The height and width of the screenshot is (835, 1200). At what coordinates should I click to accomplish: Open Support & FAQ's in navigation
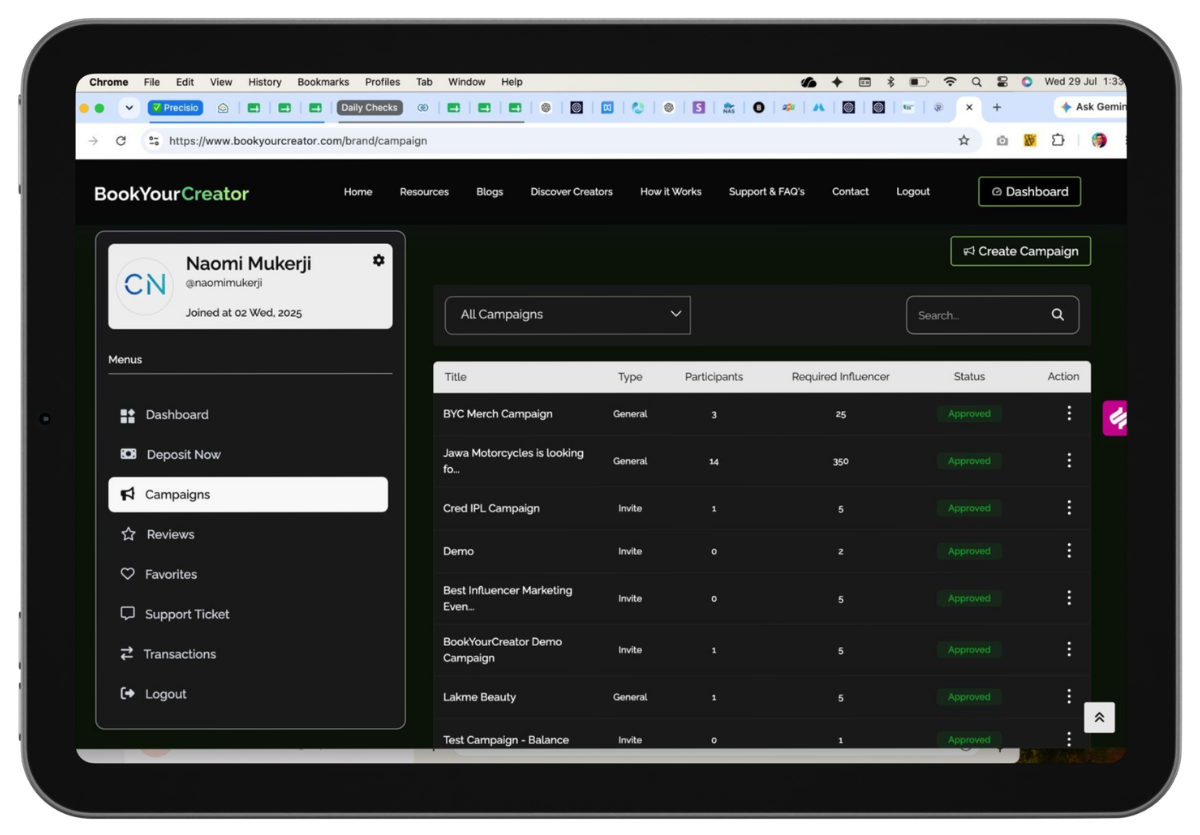[x=766, y=192]
